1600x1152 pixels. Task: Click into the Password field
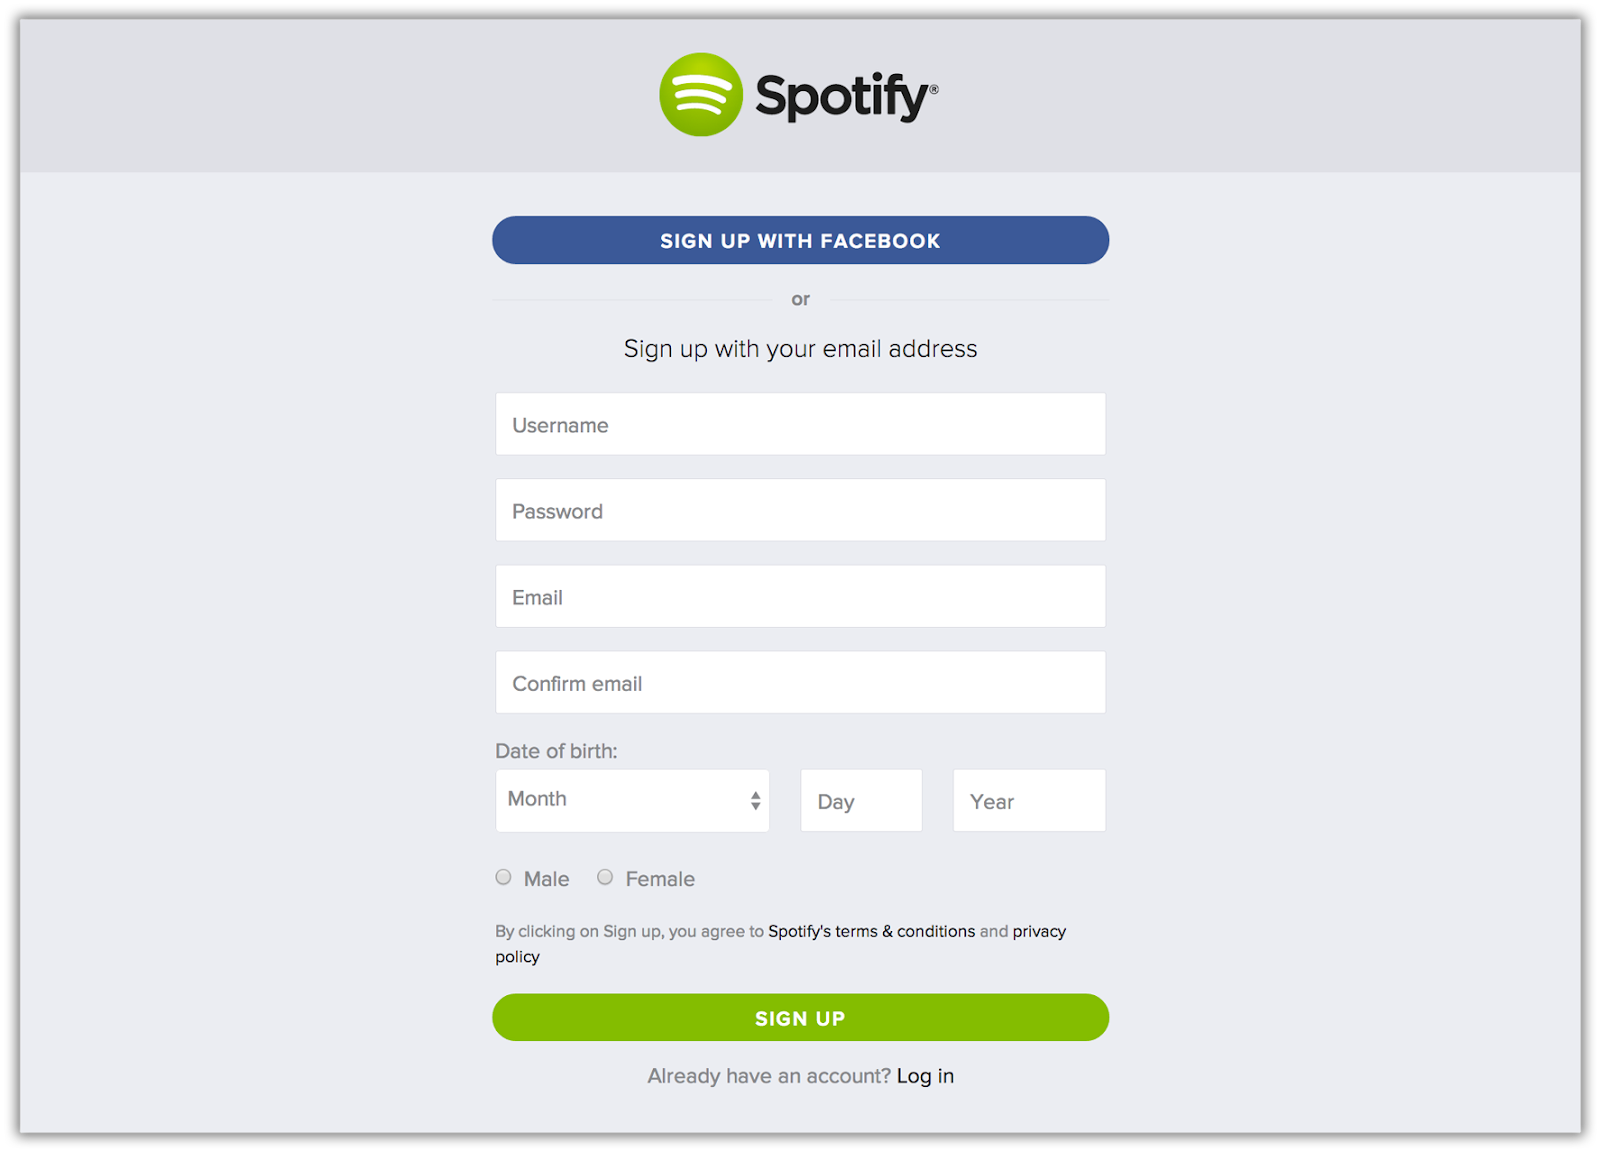pos(800,511)
